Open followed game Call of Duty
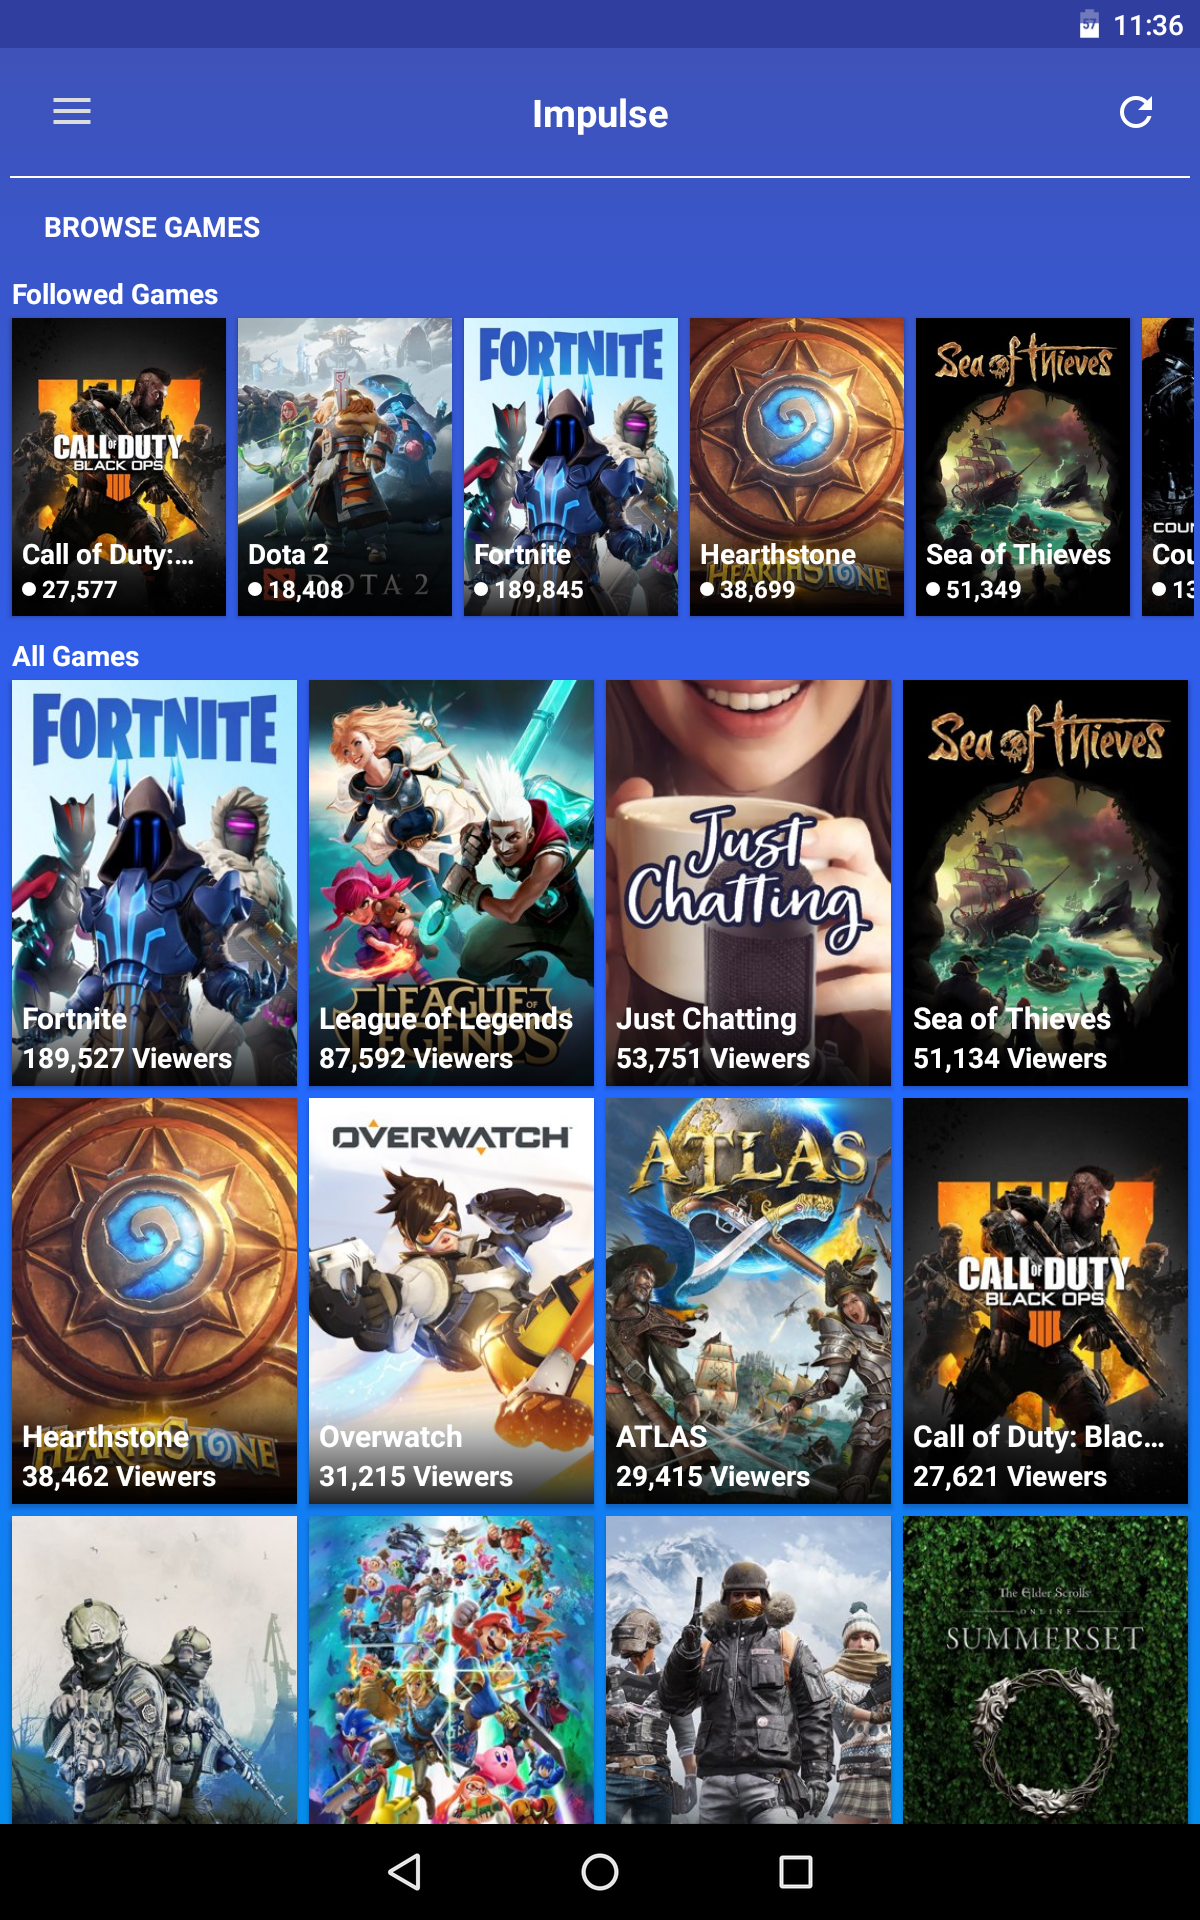Image resolution: width=1200 pixels, height=1920 pixels. coord(119,467)
